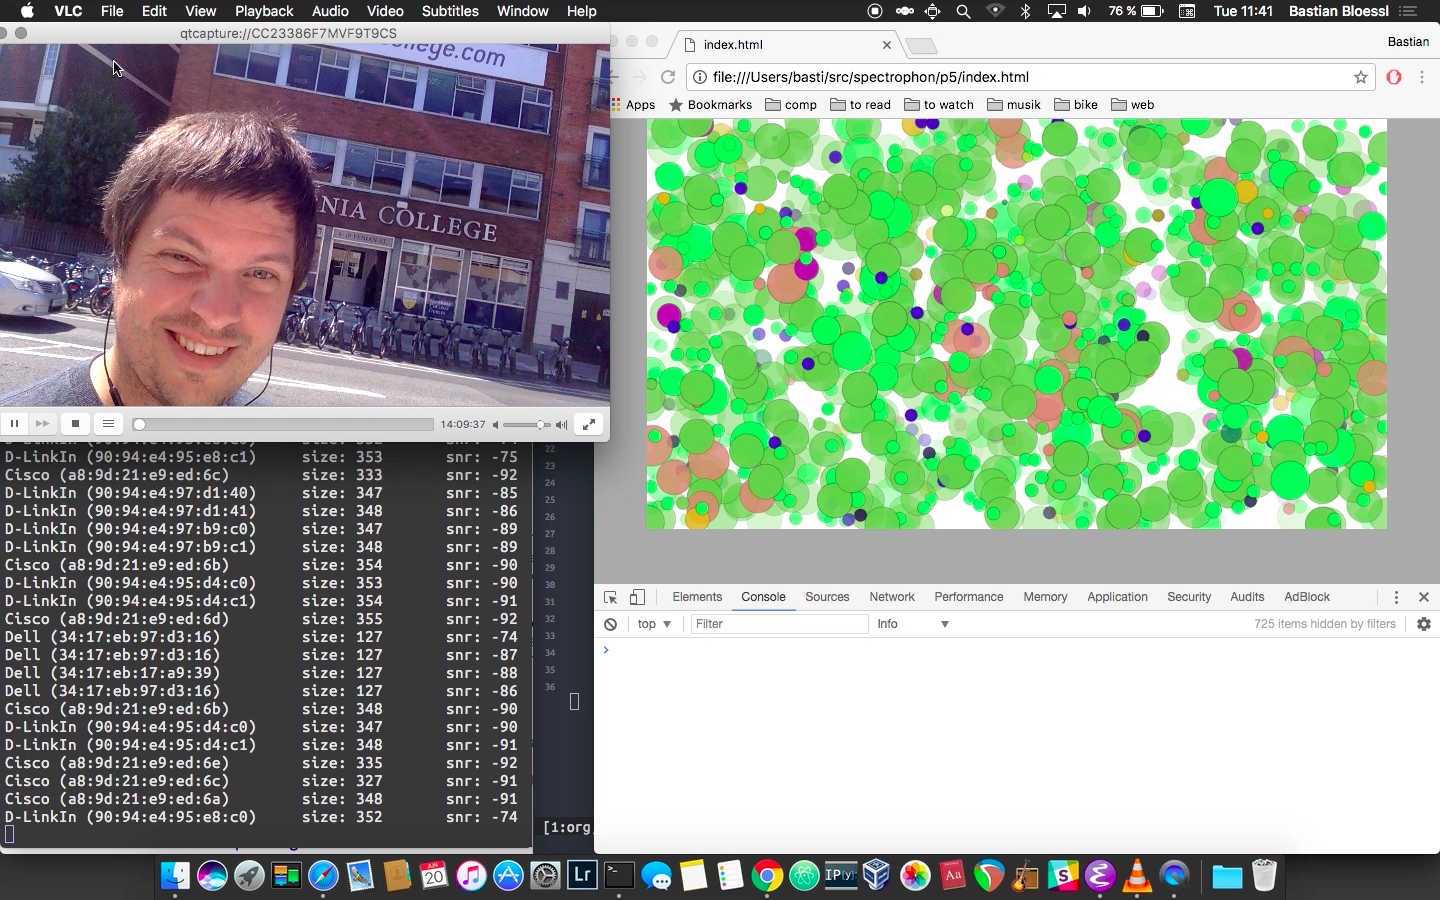
Task: Open the 'to watch' bookmarks folder
Action: click(x=938, y=105)
